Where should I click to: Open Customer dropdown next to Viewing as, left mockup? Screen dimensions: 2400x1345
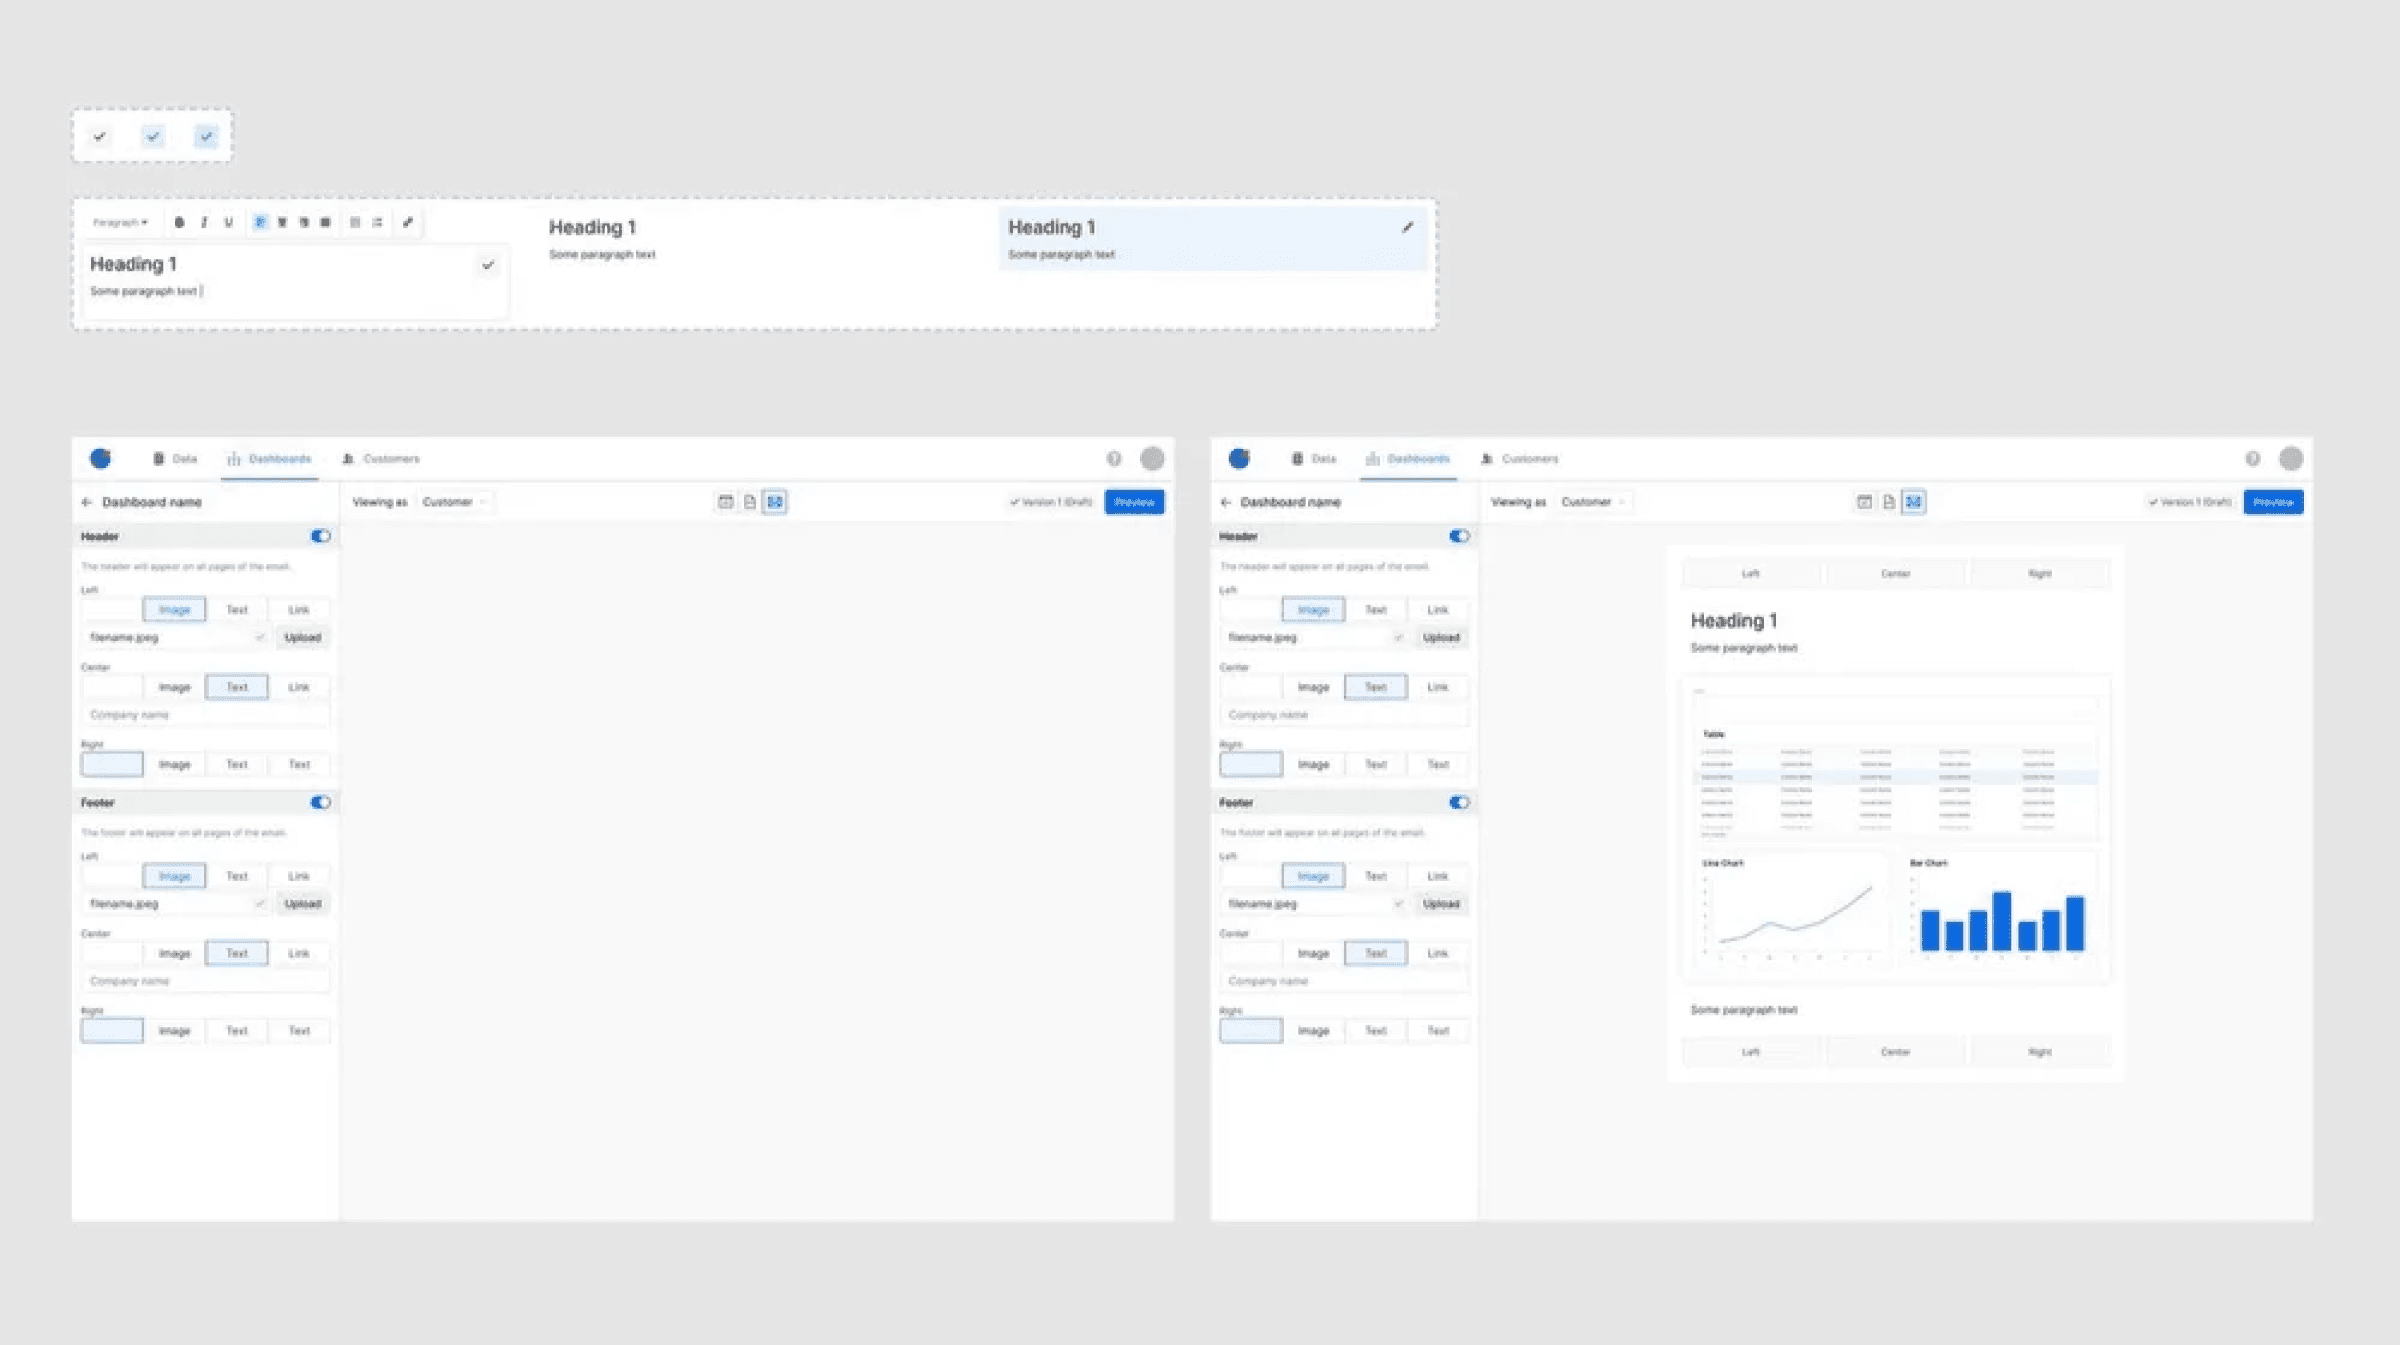[x=453, y=502]
